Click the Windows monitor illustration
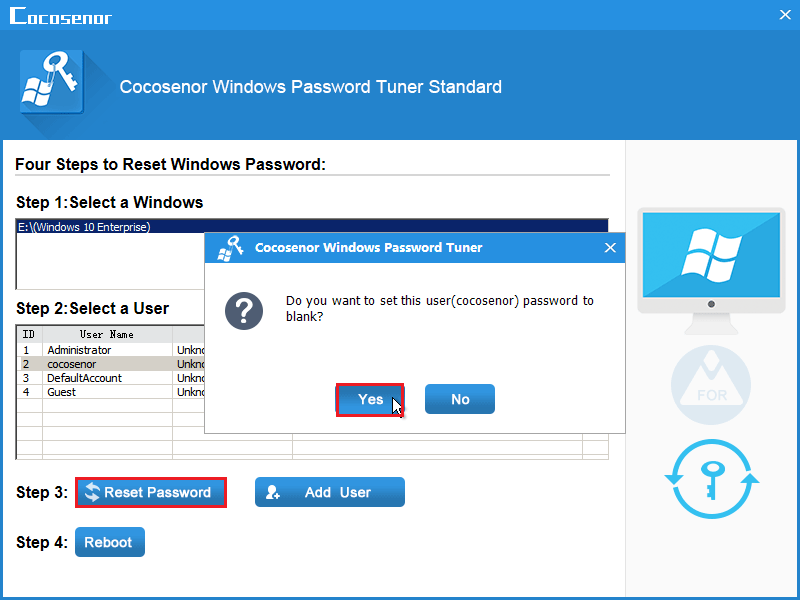Image resolution: width=800 pixels, height=600 pixels. (x=711, y=270)
